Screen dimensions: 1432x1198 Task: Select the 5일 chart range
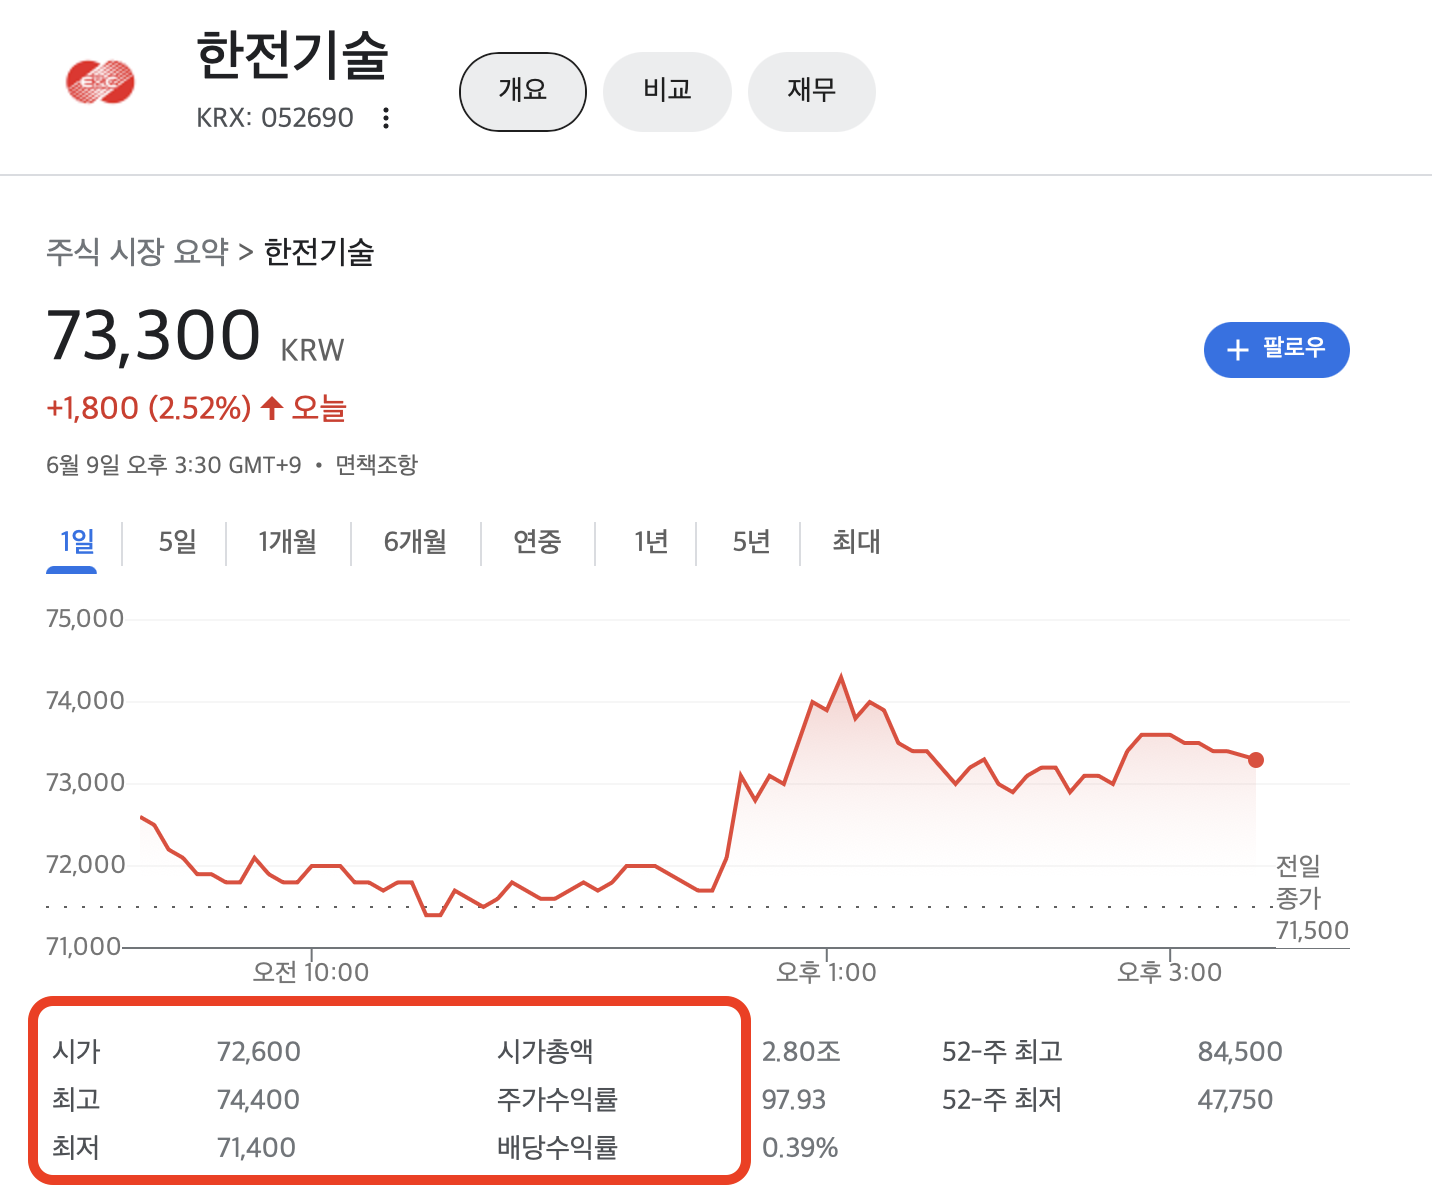[x=175, y=542]
